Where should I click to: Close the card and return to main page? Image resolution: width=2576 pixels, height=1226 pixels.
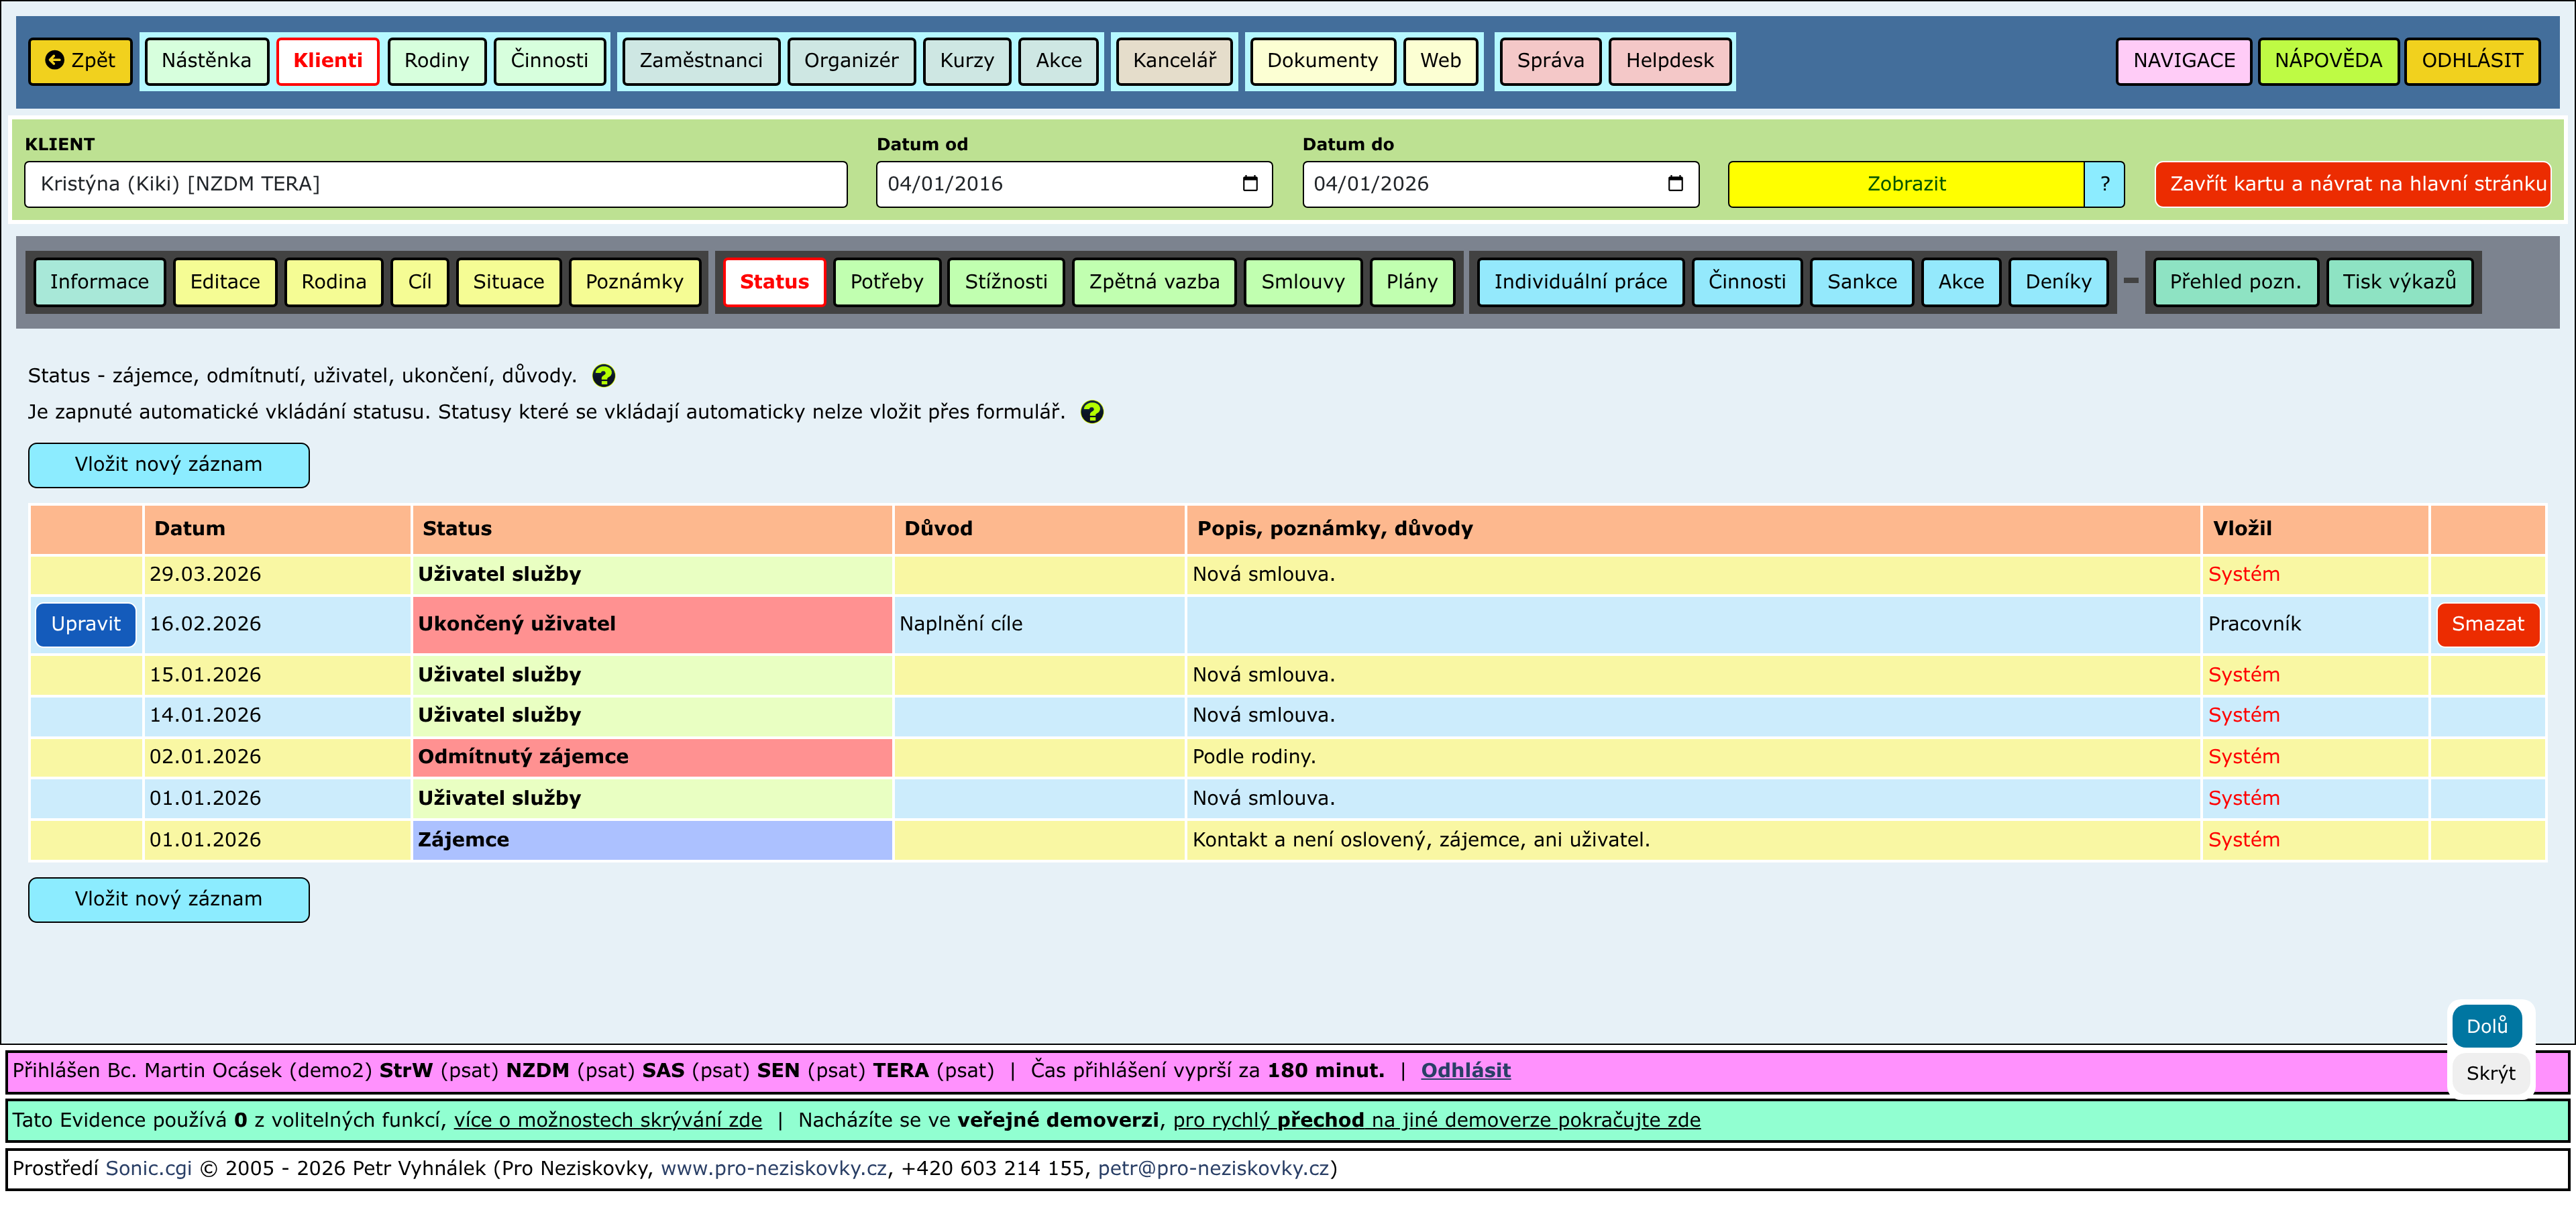(2353, 184)
